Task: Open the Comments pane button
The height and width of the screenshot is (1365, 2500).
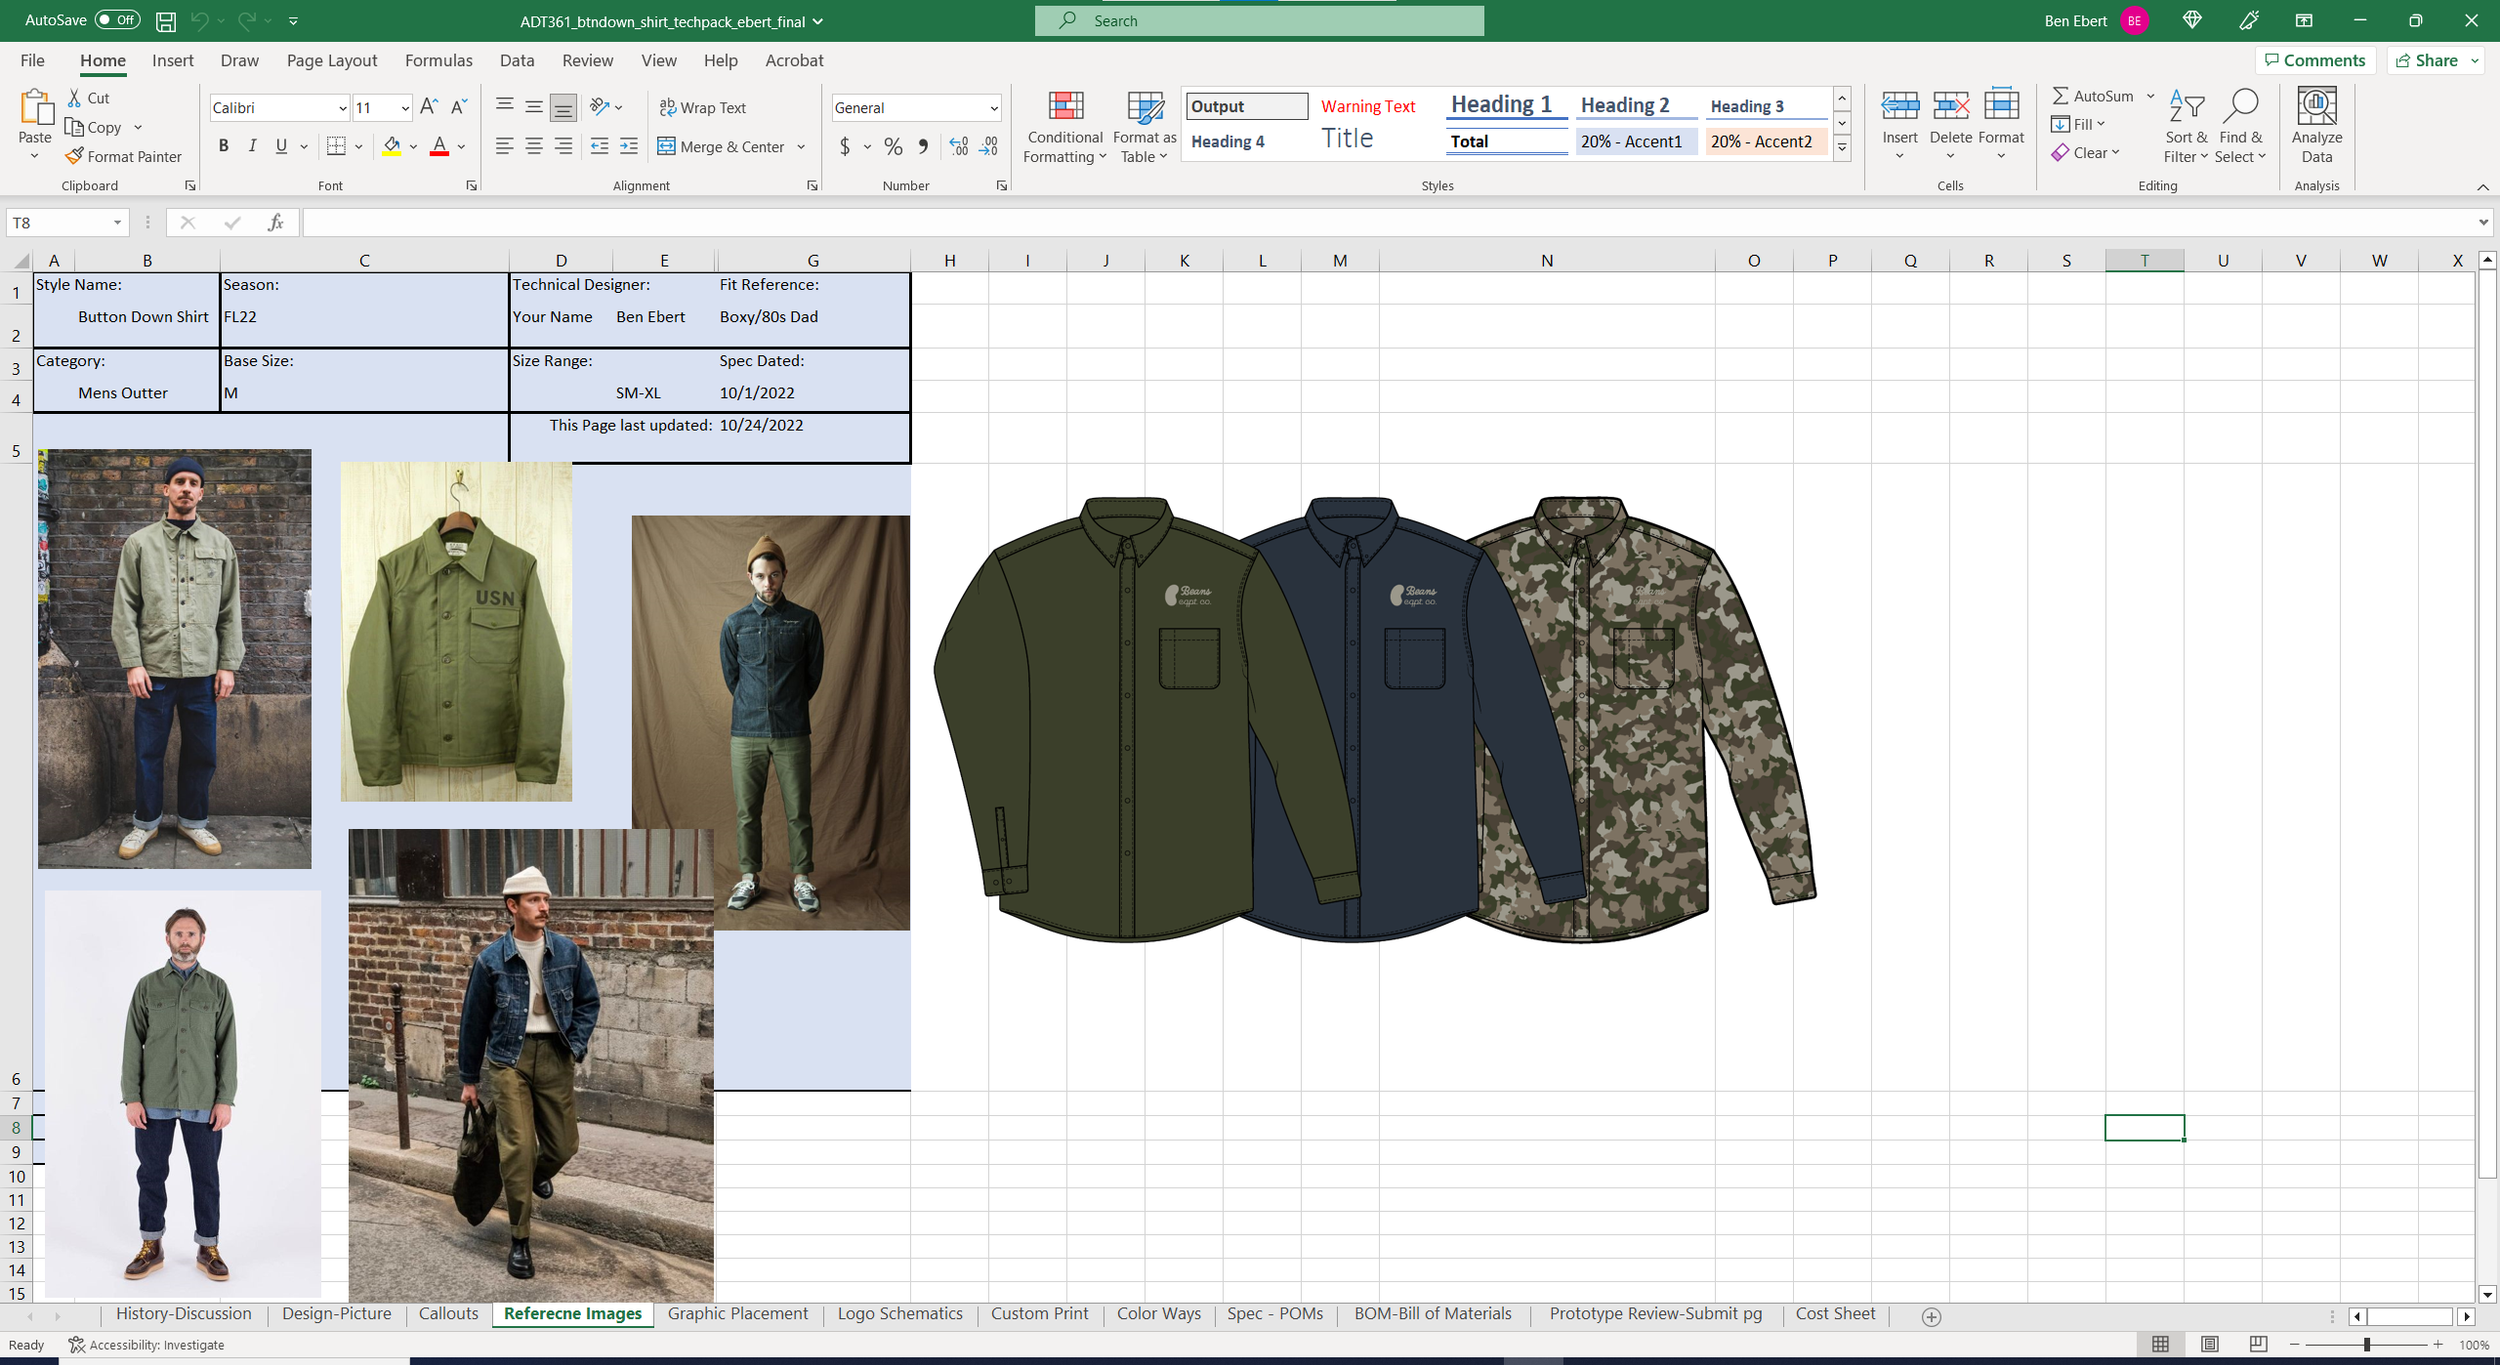Action: [x=2315, y=61]
